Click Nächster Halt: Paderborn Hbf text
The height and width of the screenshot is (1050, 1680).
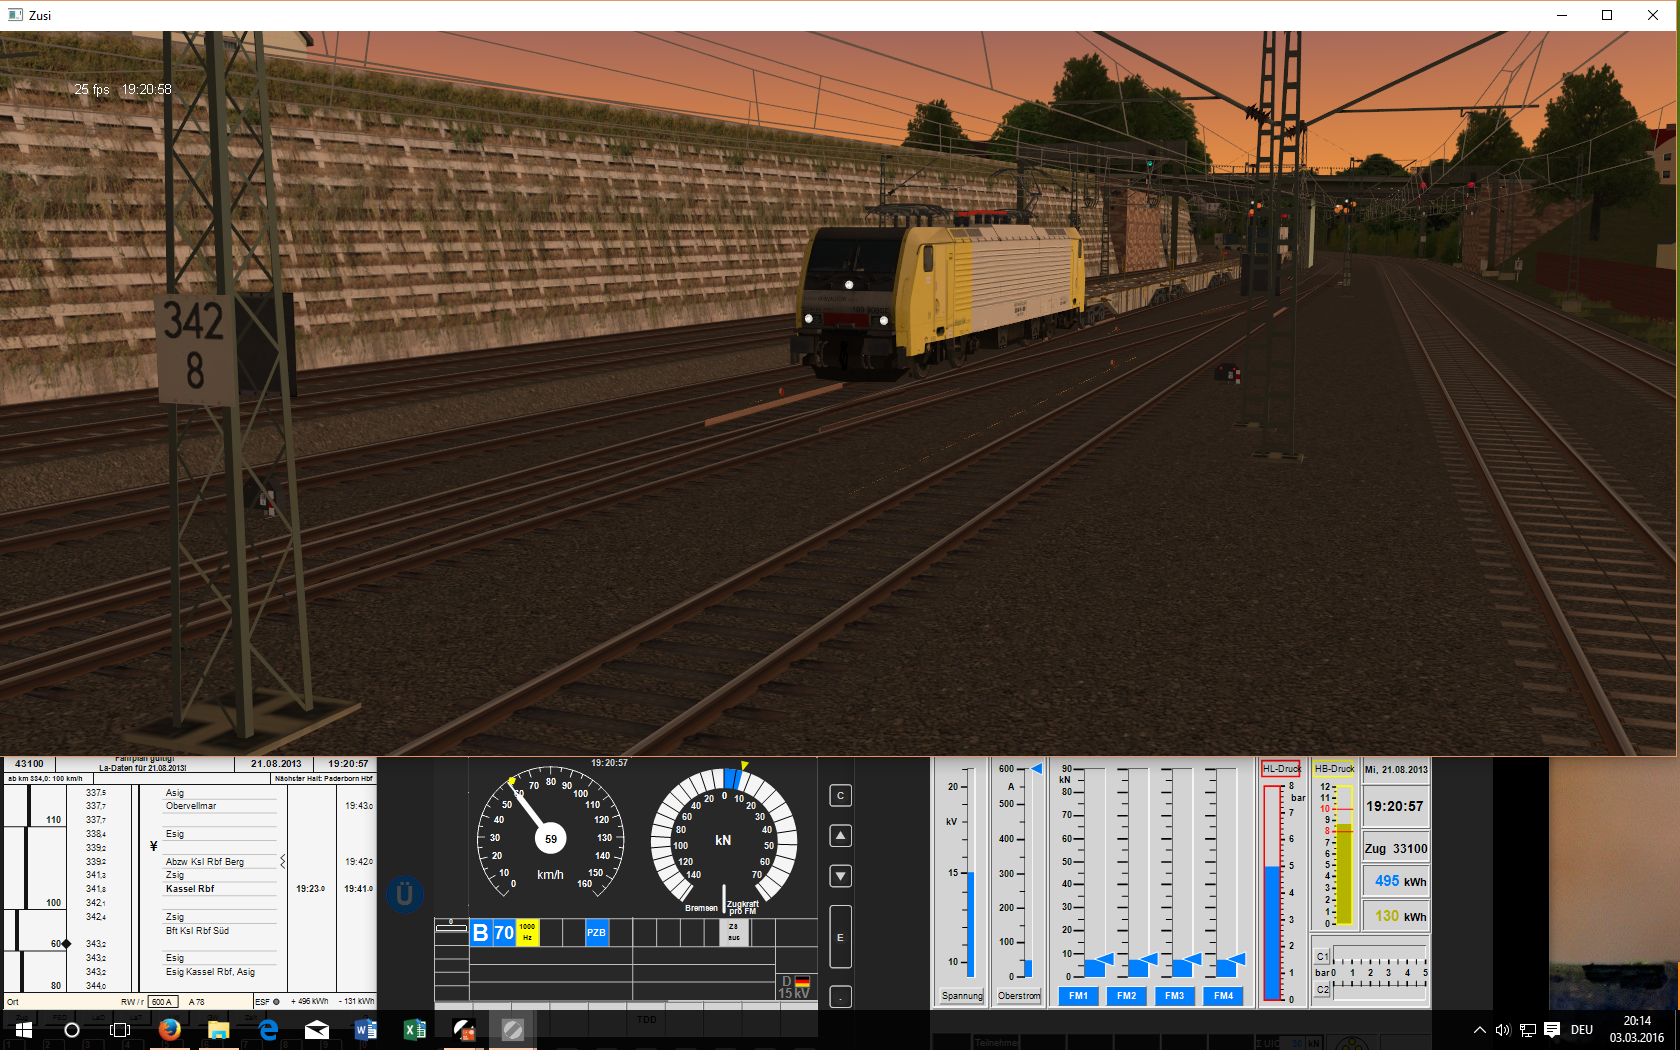coord(324,778)
